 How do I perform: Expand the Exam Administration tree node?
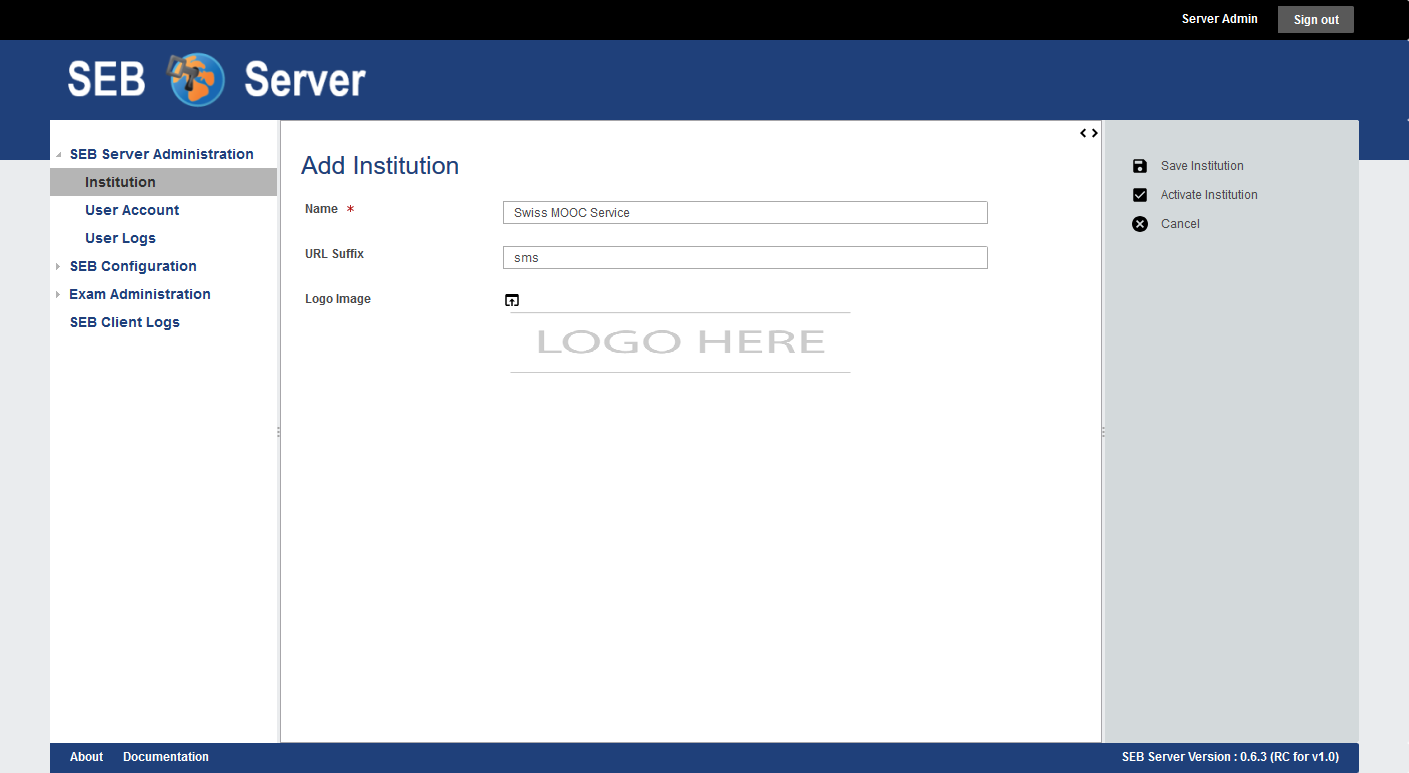tap(59, 295)
